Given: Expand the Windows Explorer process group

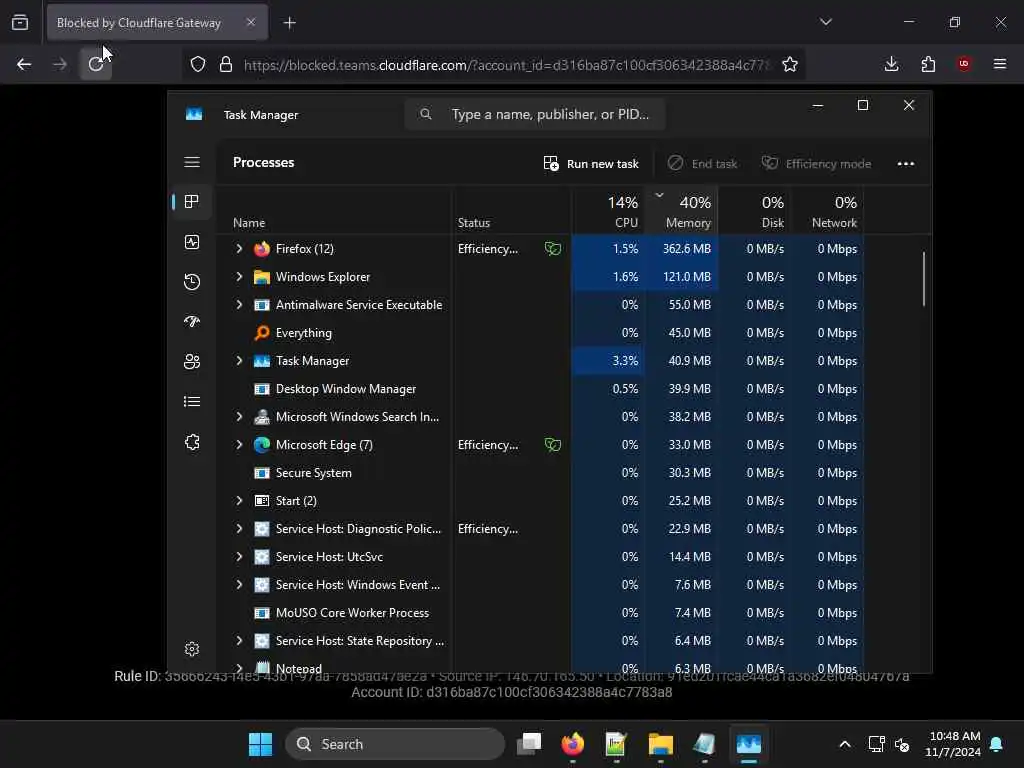Looking at the screenshot, I should (239, 277).
